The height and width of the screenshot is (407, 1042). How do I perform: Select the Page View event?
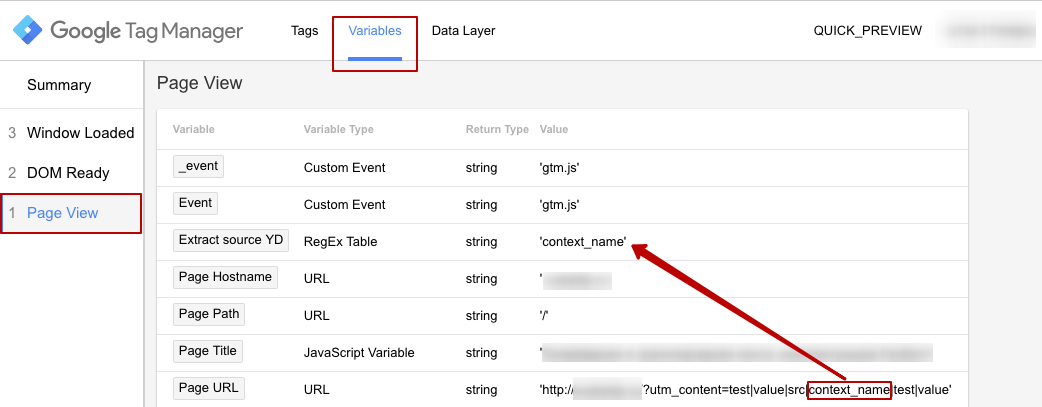tap(63, 213)
